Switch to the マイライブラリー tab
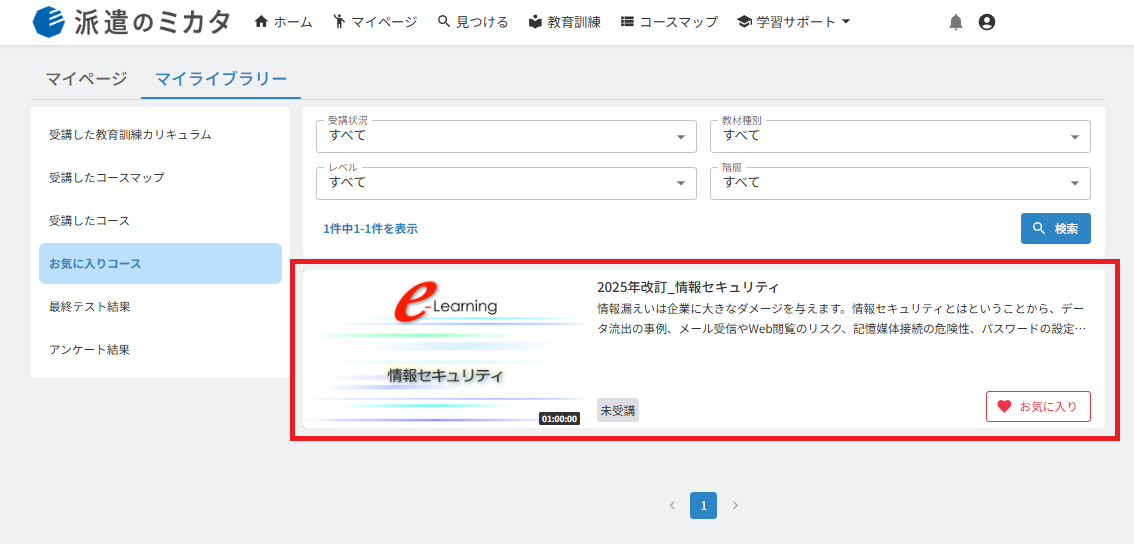Viewport: 1134px width, 544px height. [221, 79]
